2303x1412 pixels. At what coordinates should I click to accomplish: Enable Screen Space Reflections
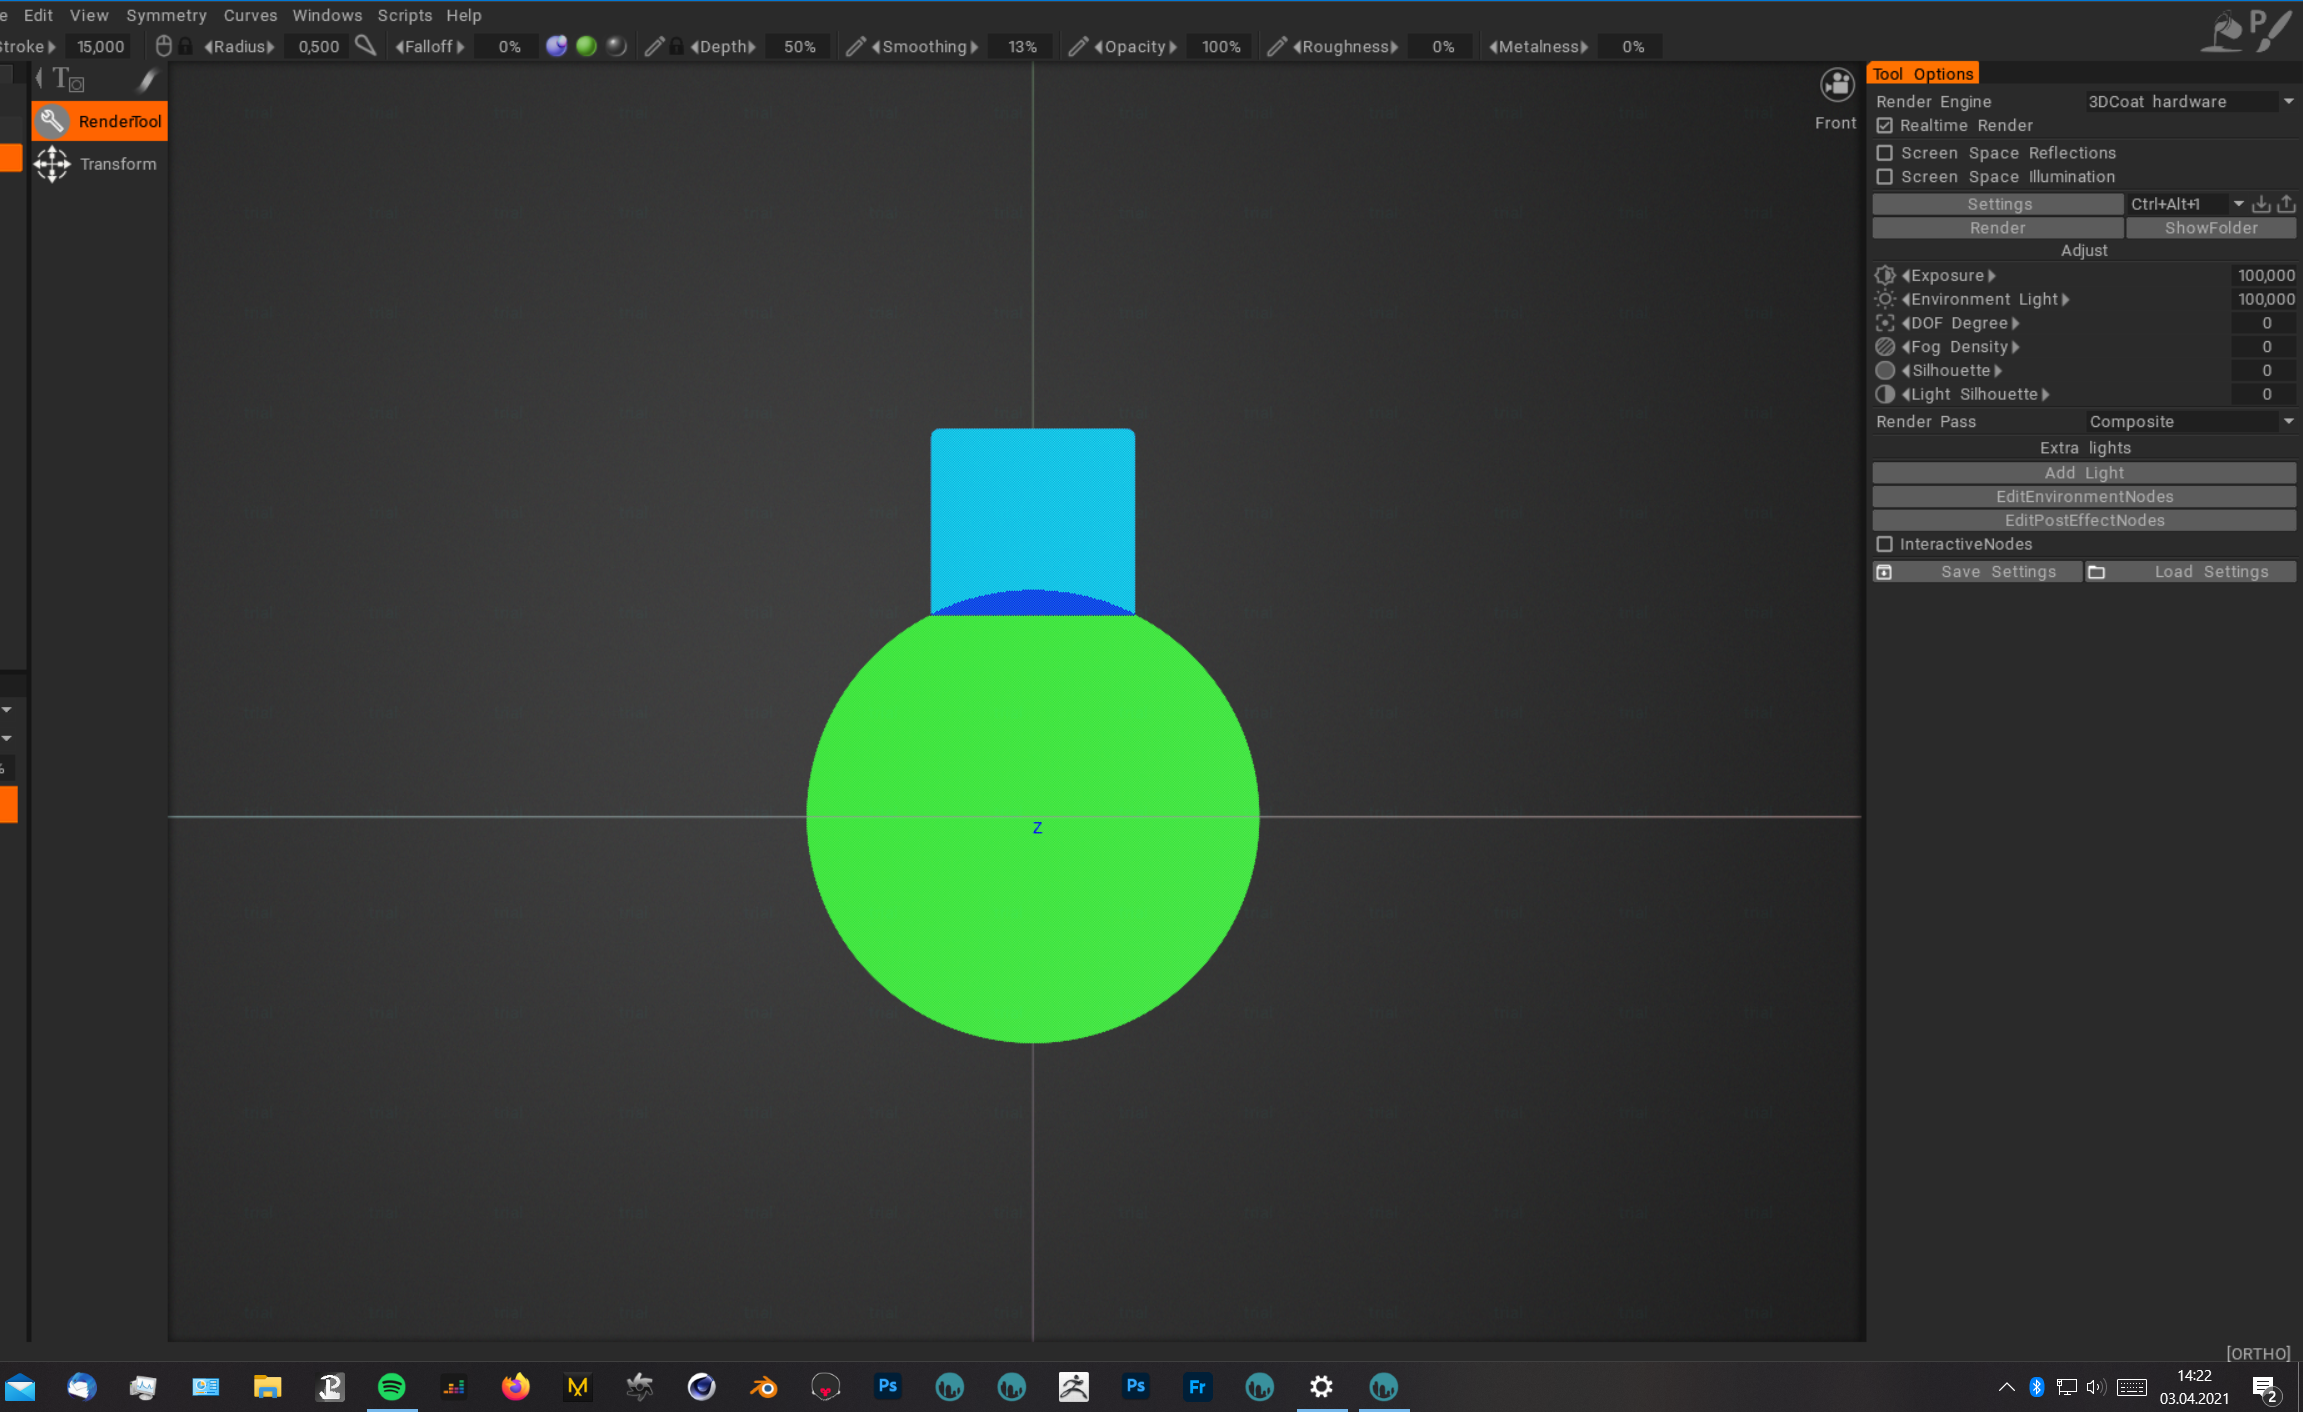1885,153
